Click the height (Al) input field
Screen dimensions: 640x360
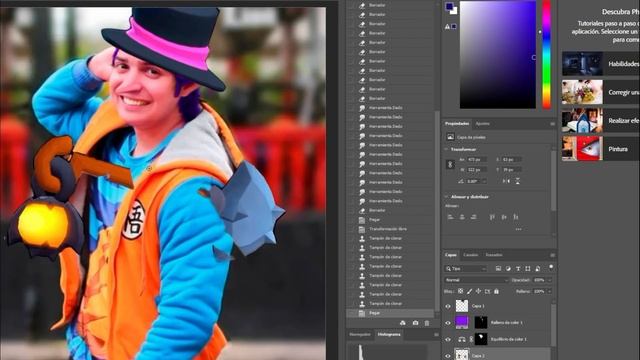click(477, 169)
